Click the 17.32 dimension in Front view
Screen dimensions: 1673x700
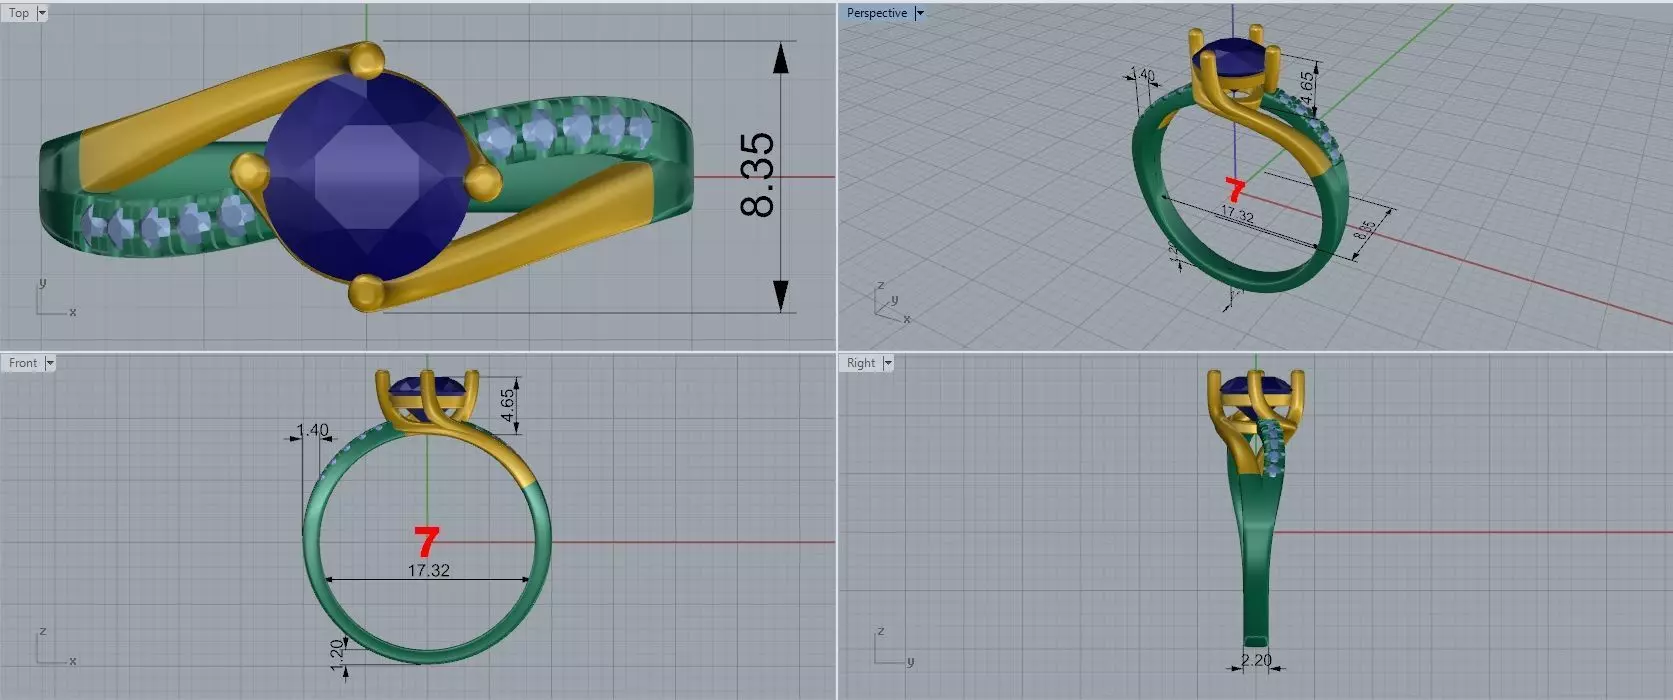pos(428,570)
